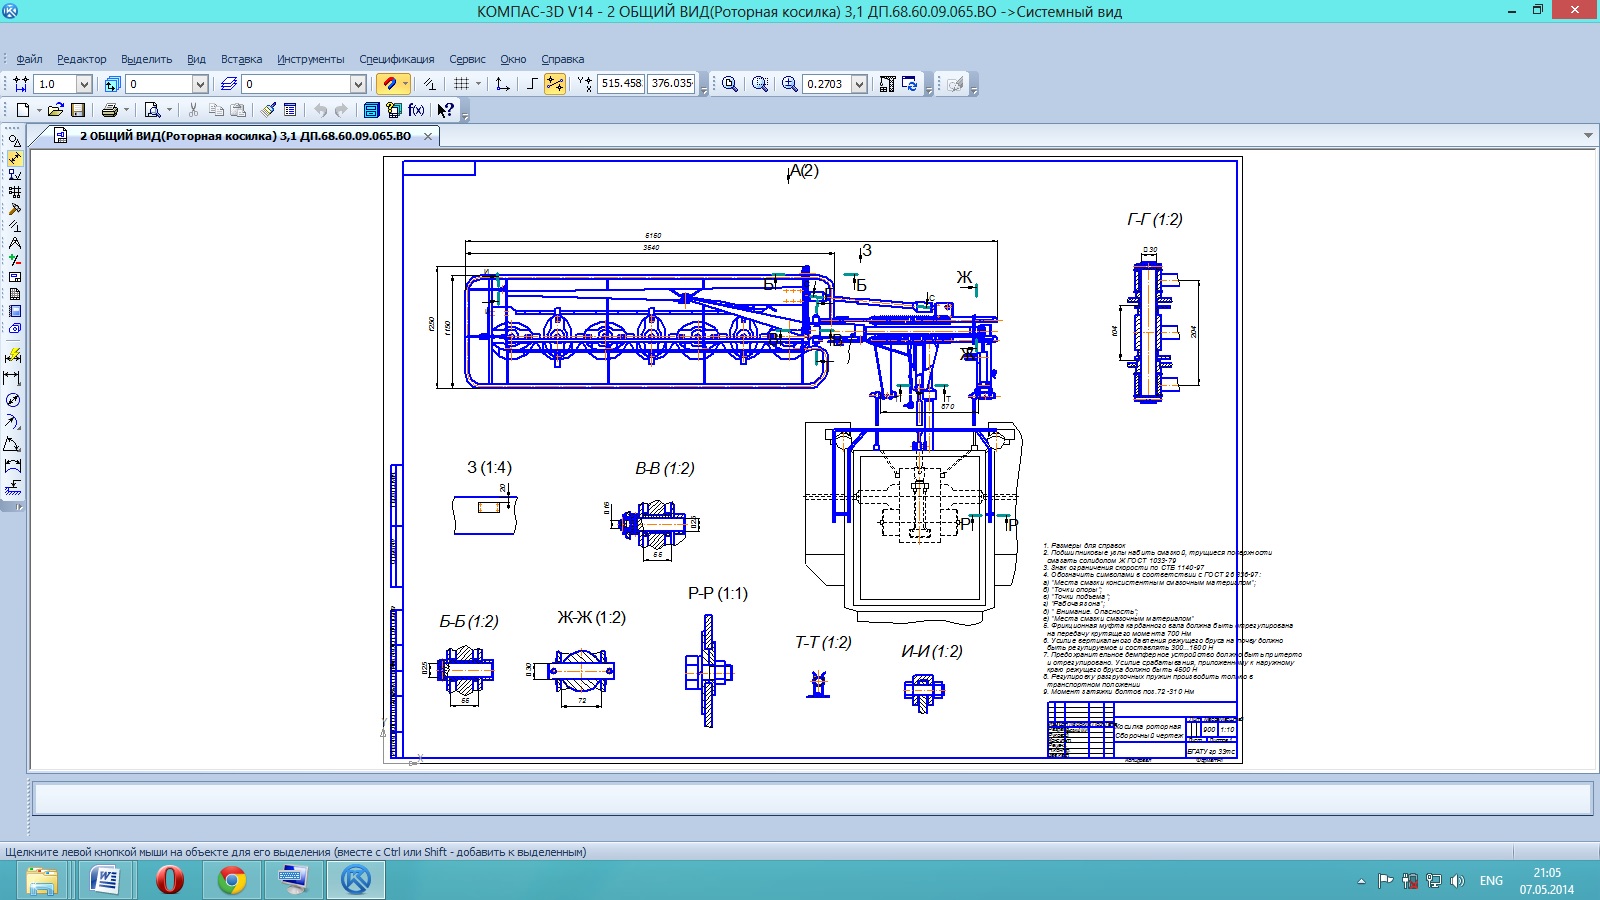Select the 2 ОБЩИЙ ВИД document tab

[x=245, y=136]
